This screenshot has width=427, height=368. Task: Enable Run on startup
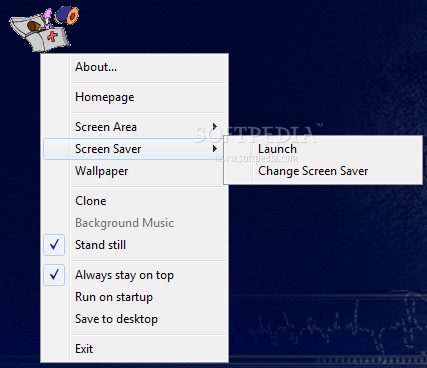pos(135,297)
